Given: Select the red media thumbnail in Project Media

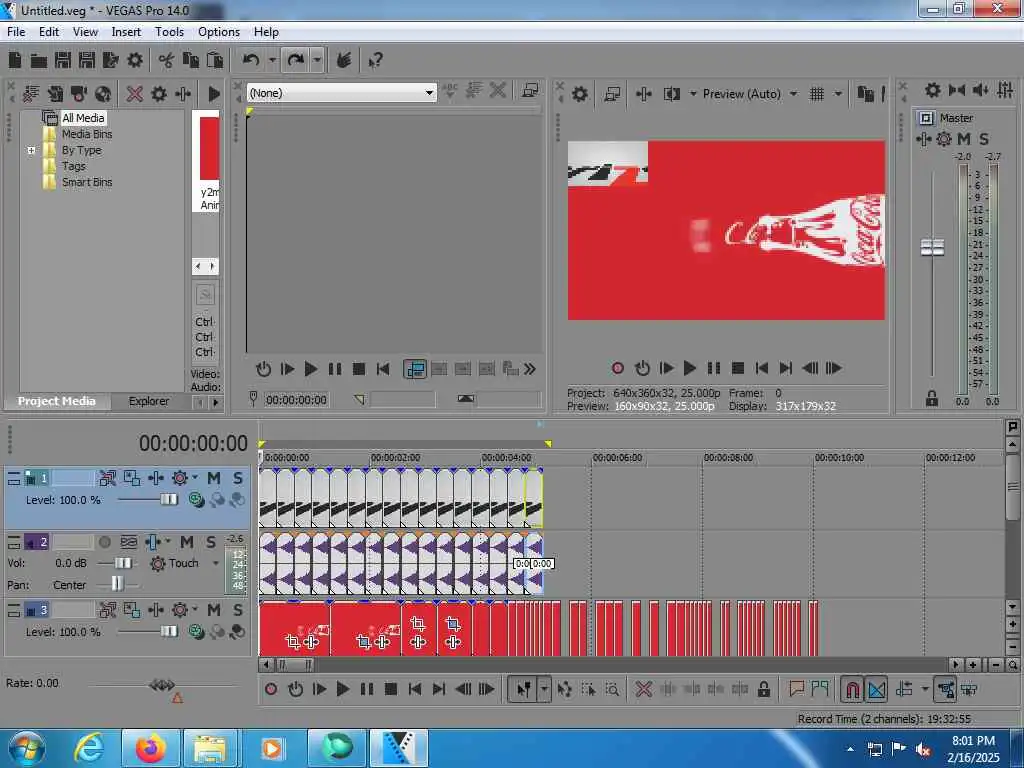Looking at the screenshot, I should [209, 149].
